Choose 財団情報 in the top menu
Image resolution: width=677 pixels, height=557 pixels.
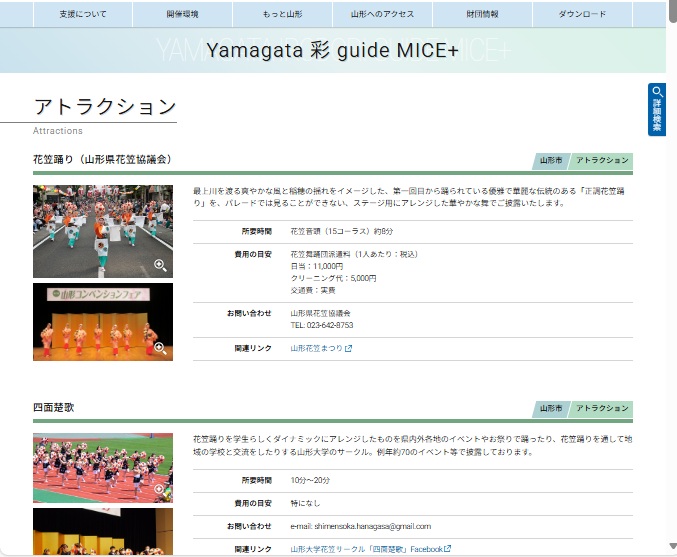click(x=482, y=15)
